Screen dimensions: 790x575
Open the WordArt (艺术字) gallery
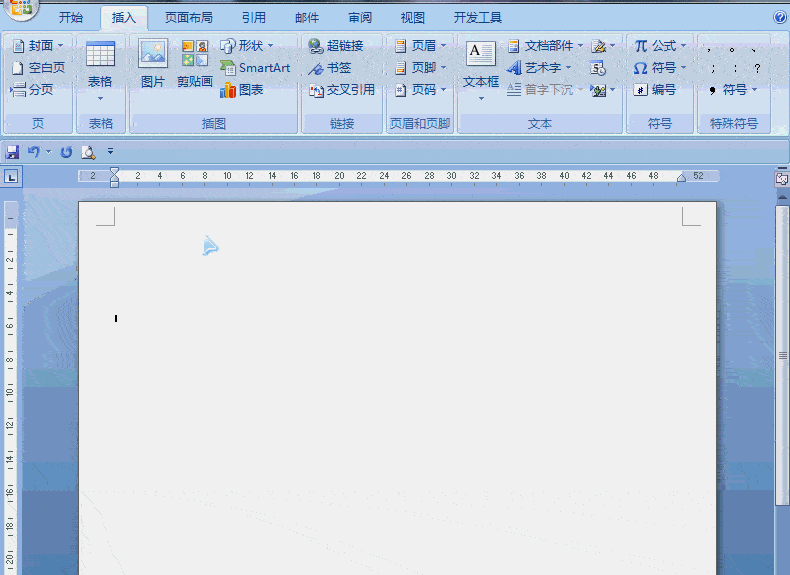click(539, 68)
